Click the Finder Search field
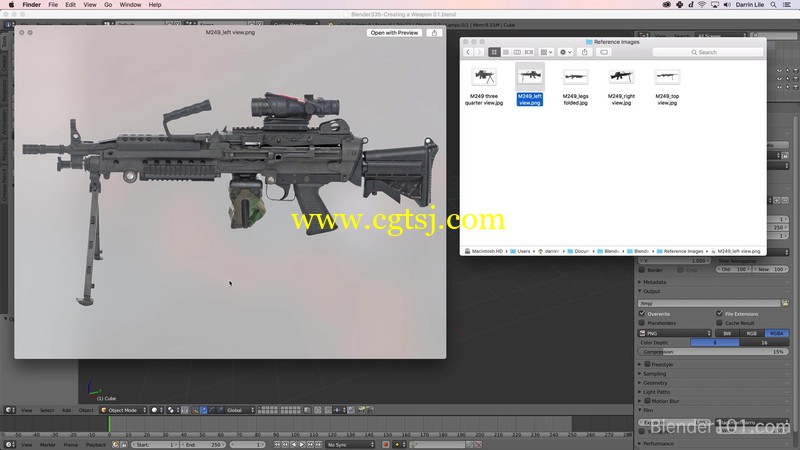Viewport: 800px width, 450px height. 708,52
